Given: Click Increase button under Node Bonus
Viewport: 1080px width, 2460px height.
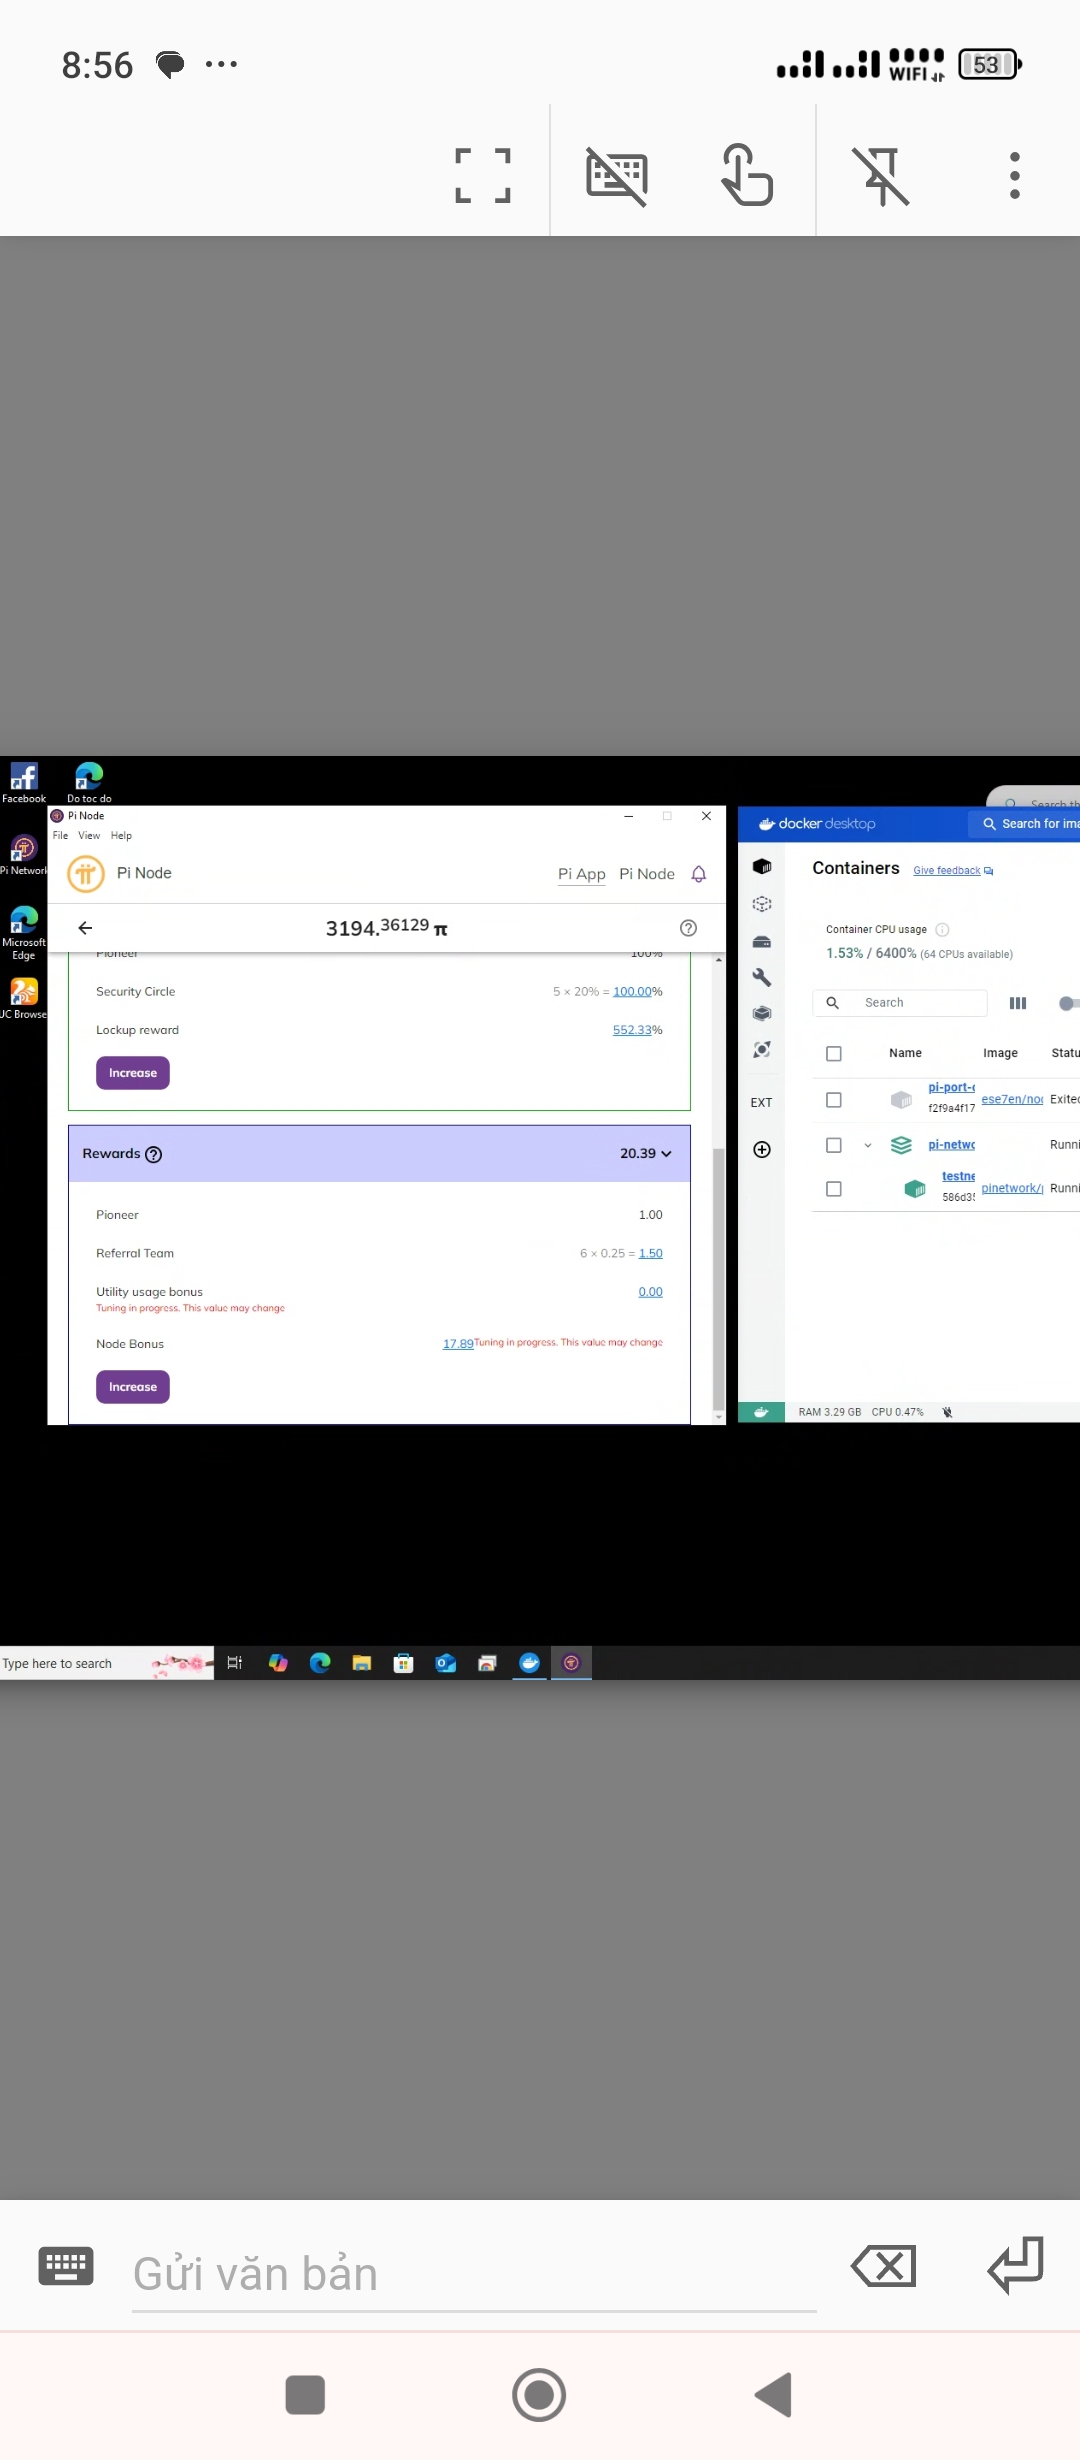Looking at the screenshot, I should click(x=133, y=1387).
